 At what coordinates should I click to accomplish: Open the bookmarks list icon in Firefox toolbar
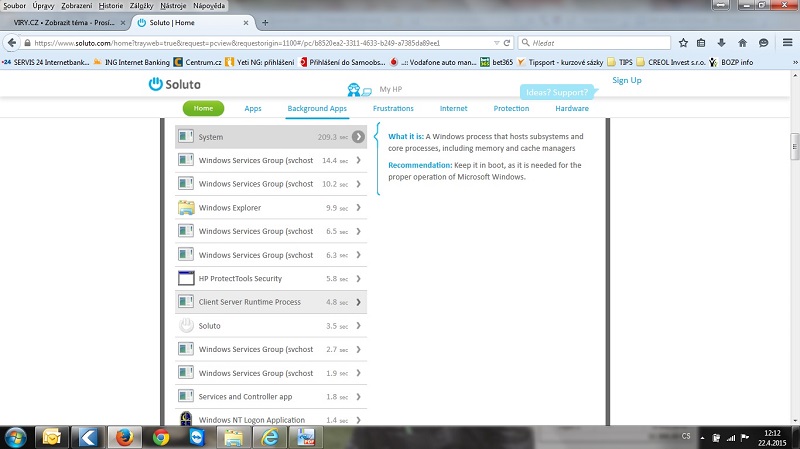coord(702,43)
